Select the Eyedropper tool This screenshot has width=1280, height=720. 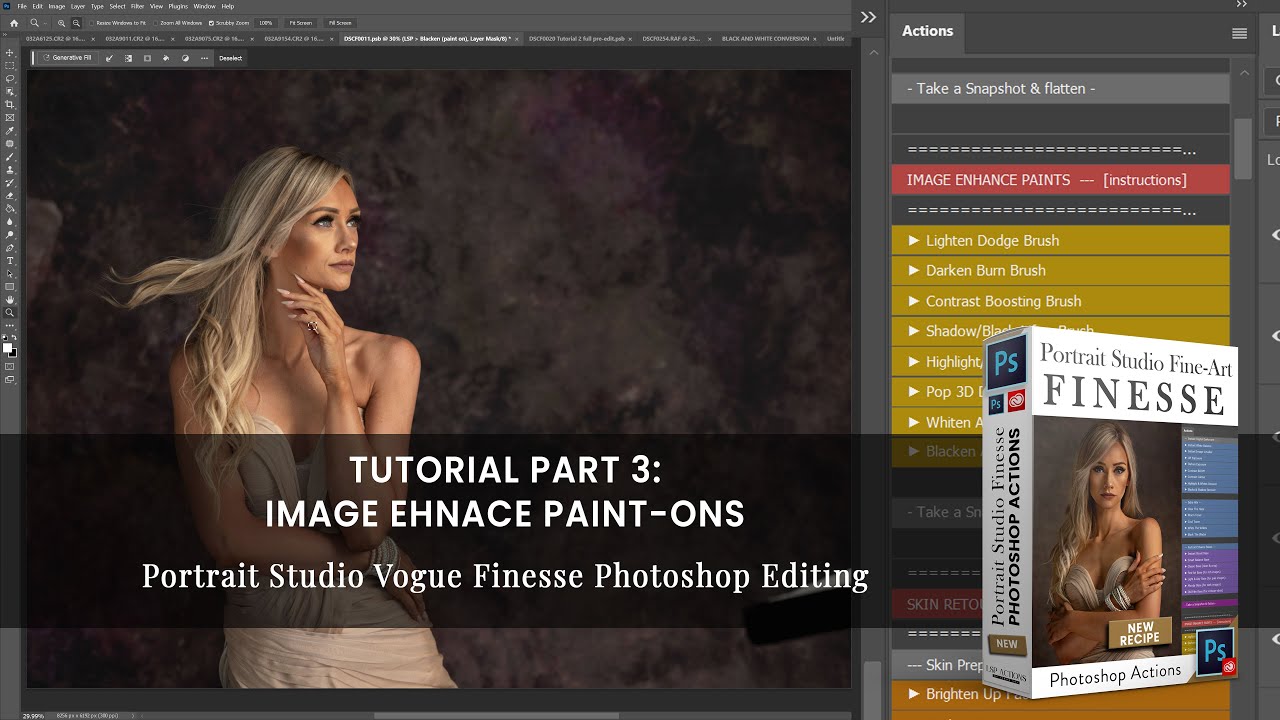coord(10,129)
